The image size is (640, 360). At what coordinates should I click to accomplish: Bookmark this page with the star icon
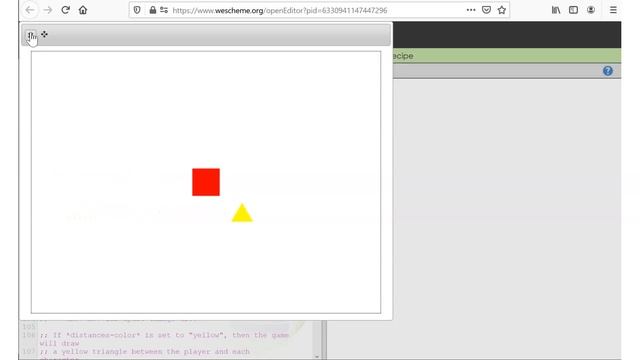502,10
